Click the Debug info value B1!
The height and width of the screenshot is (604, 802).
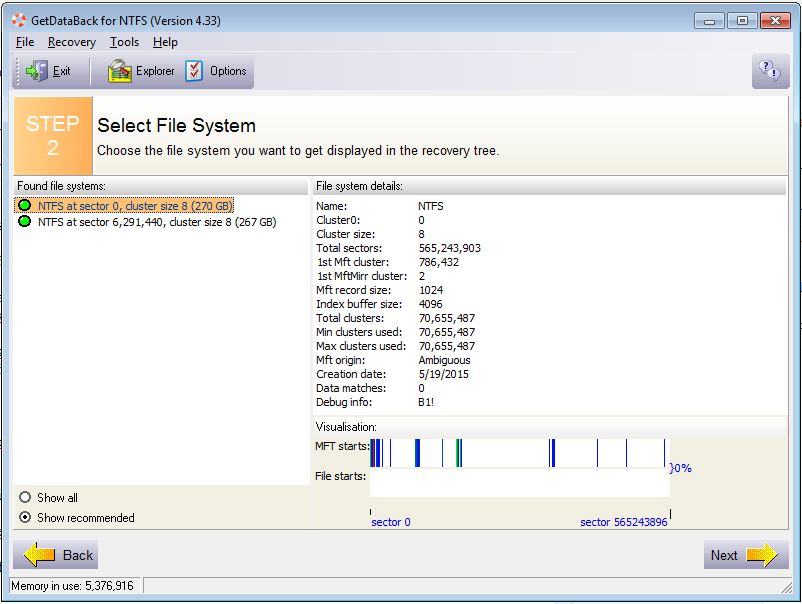[x=426, y=402]
